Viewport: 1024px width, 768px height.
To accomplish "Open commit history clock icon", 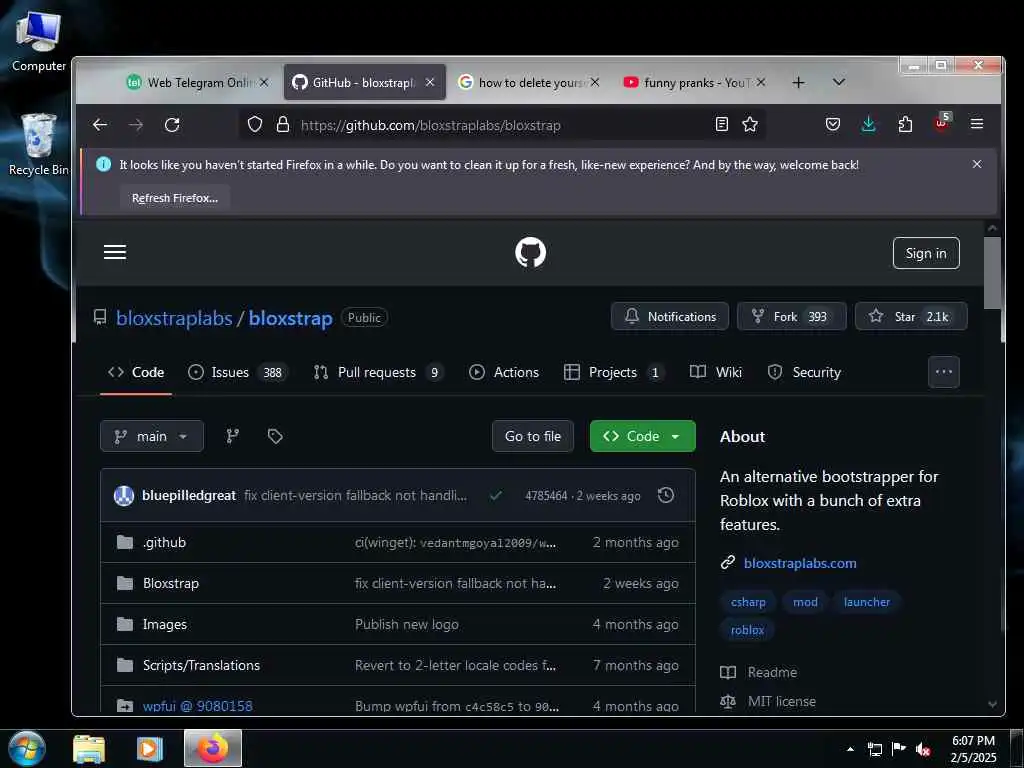I will point(665,495).
